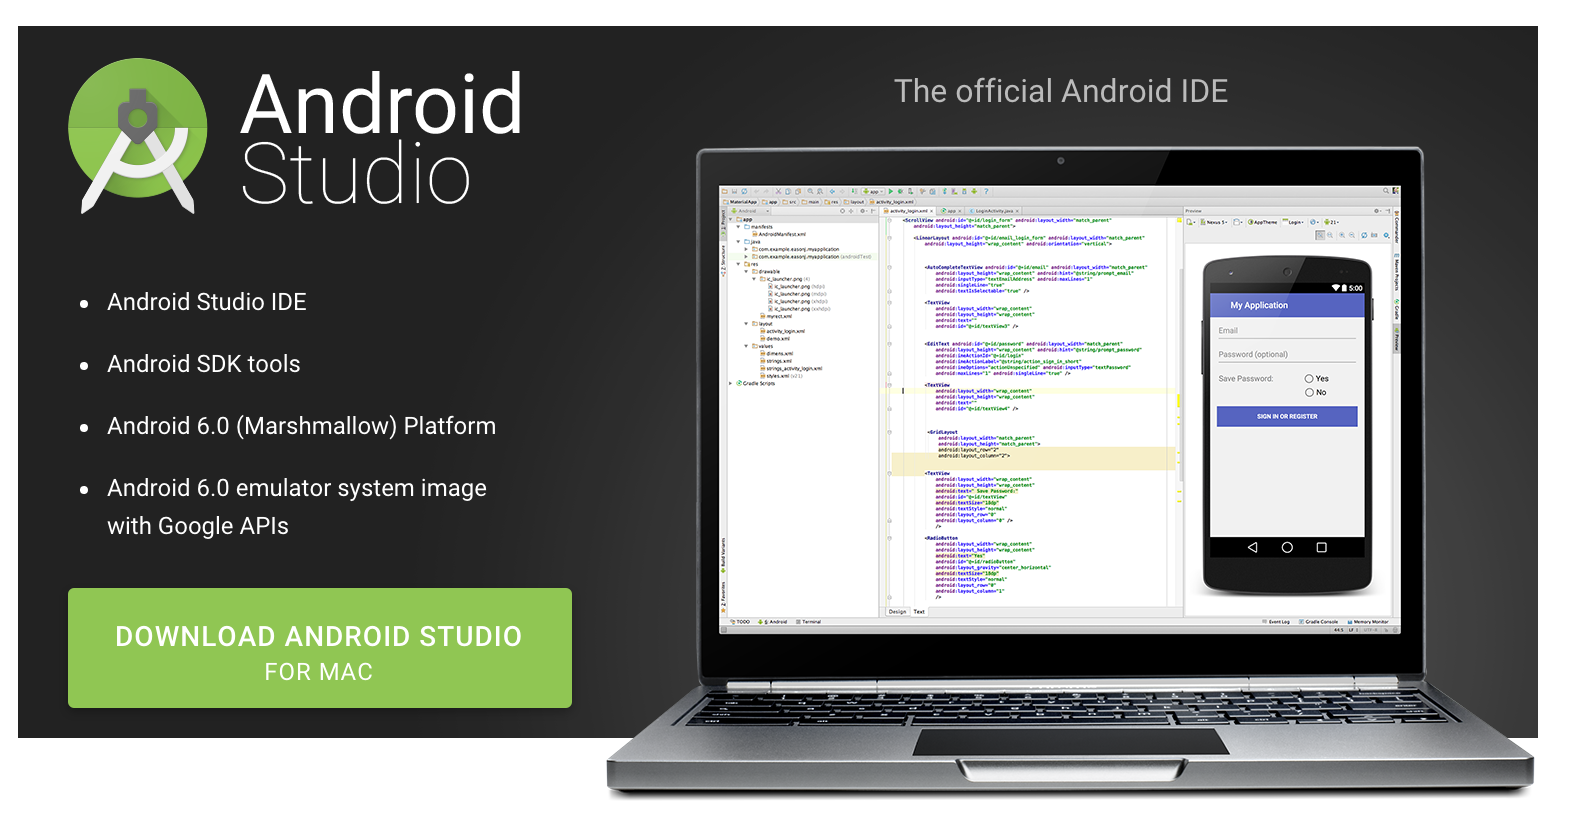Open the Memory Monitor tab
Screen dimensions: 1578x824
point(1369,622)
